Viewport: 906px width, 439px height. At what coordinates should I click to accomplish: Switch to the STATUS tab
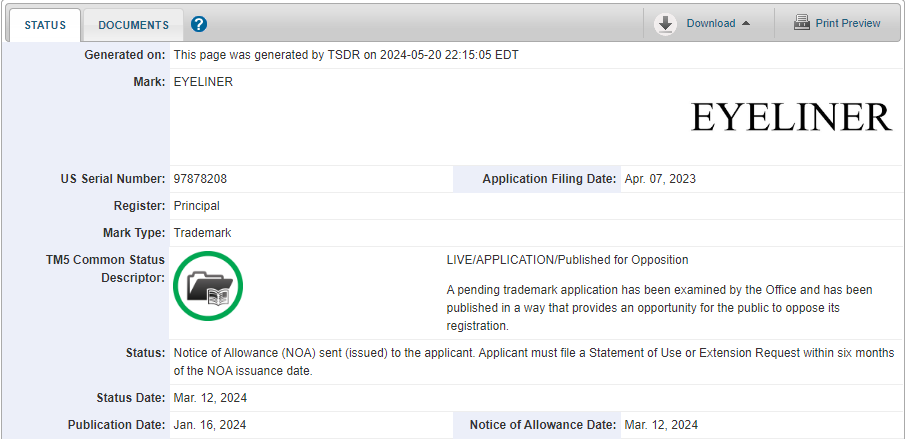pos(45,24)
